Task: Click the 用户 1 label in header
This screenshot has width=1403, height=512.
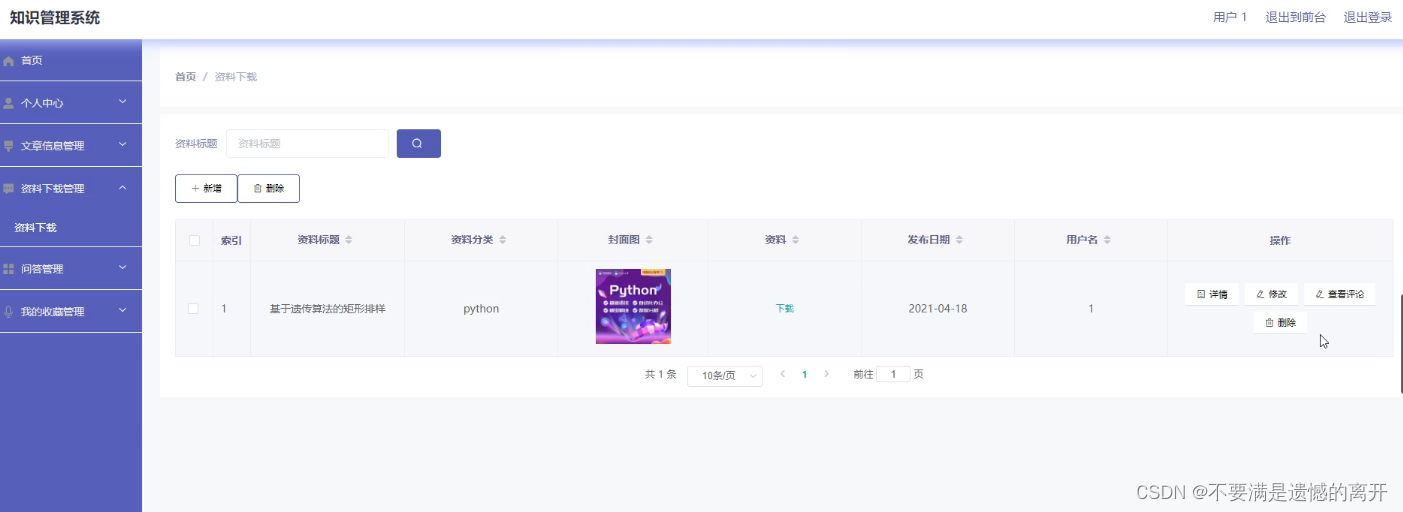Action: click(1230, 17)
